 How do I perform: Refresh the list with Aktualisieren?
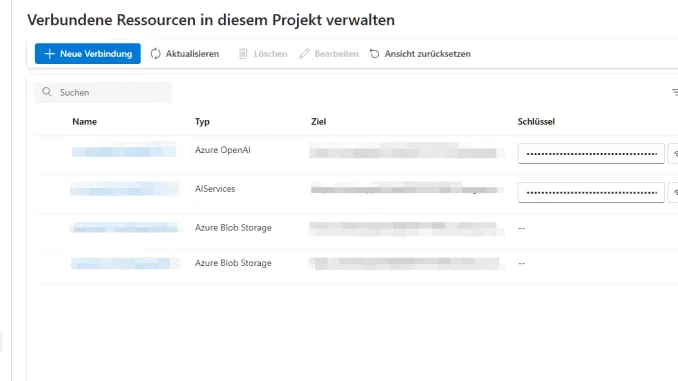click(x=185, y=54)
